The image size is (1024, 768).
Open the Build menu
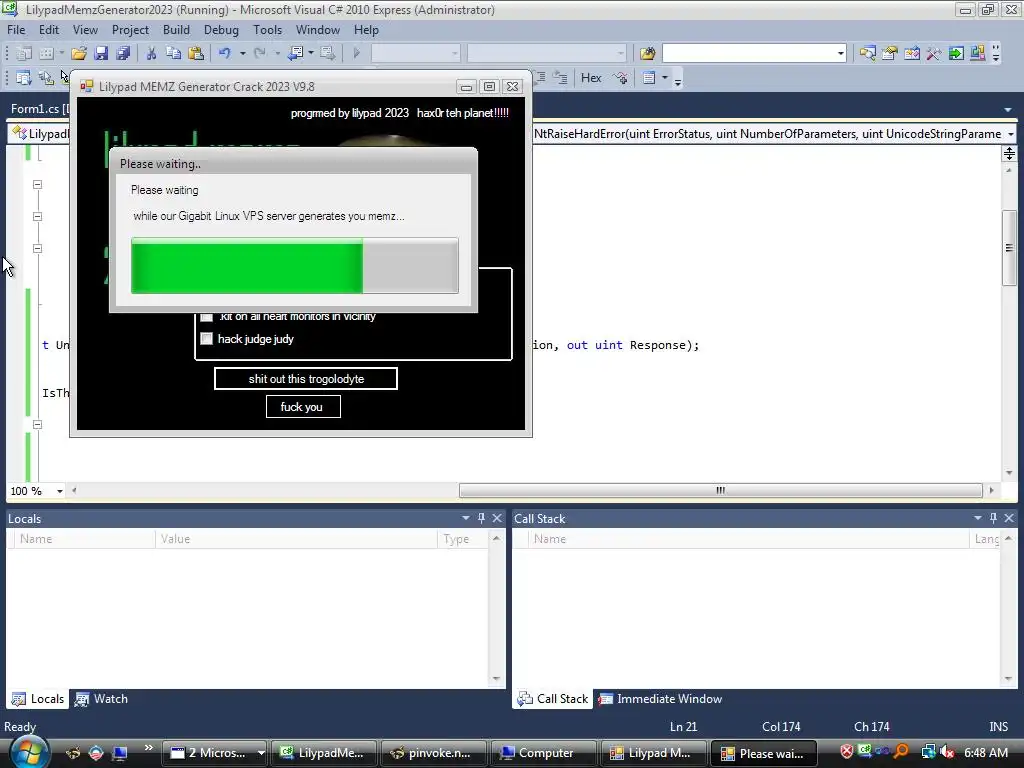click(176, 30)
